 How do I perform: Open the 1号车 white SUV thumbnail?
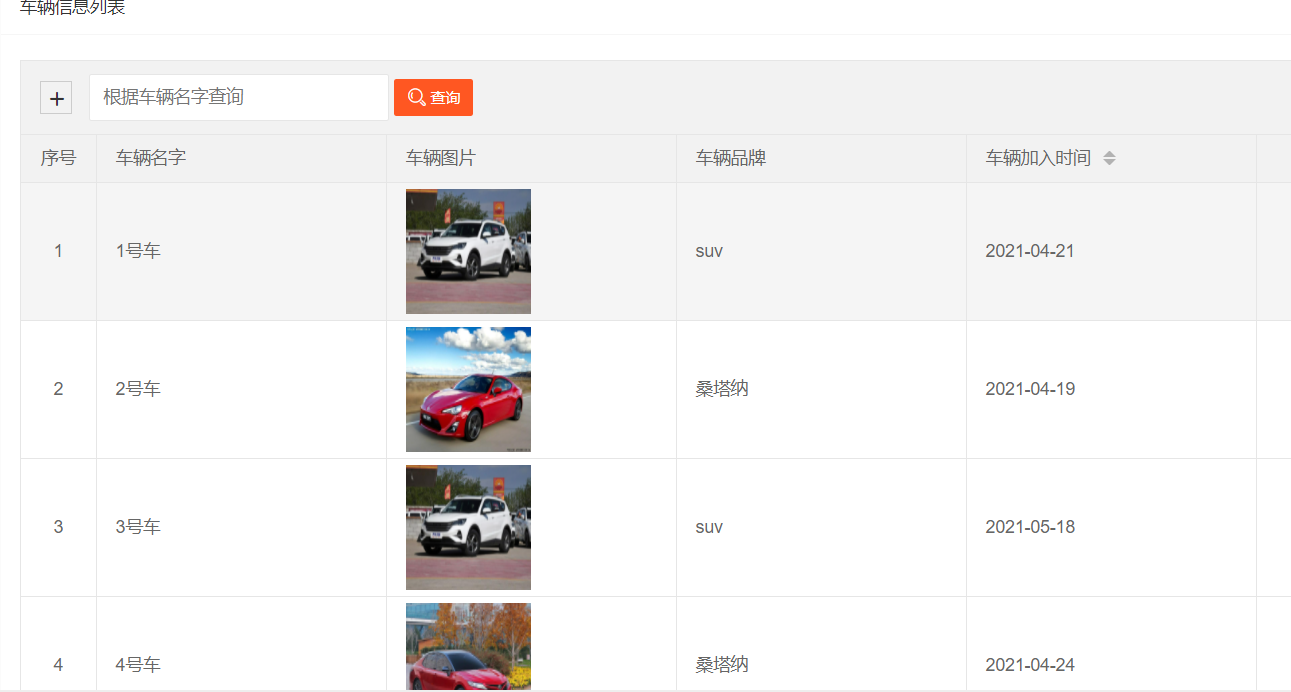[468, 251]
